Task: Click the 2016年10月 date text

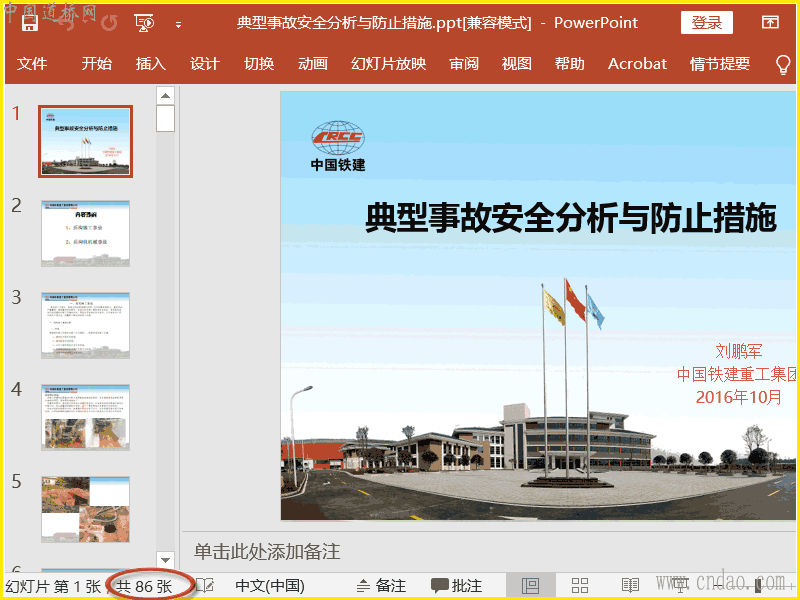Action: point(739,397)
